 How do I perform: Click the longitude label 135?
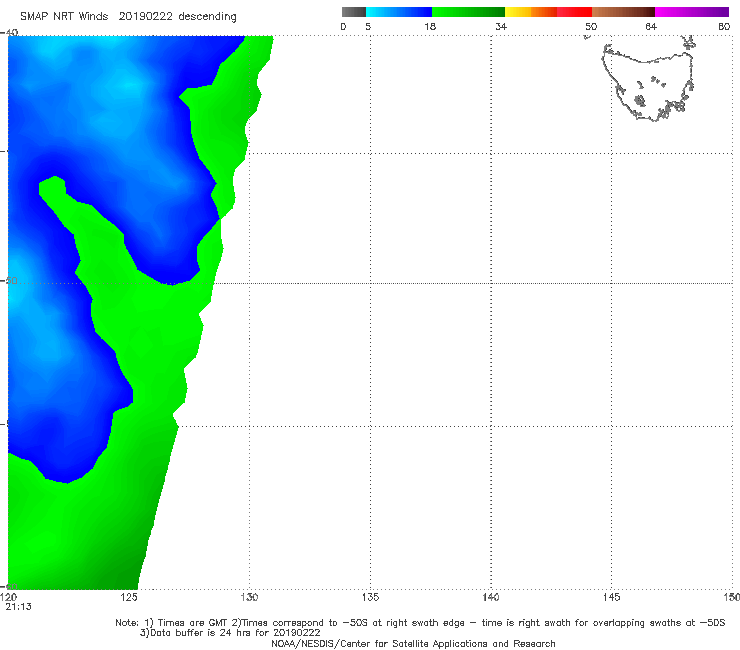(370, 597)
